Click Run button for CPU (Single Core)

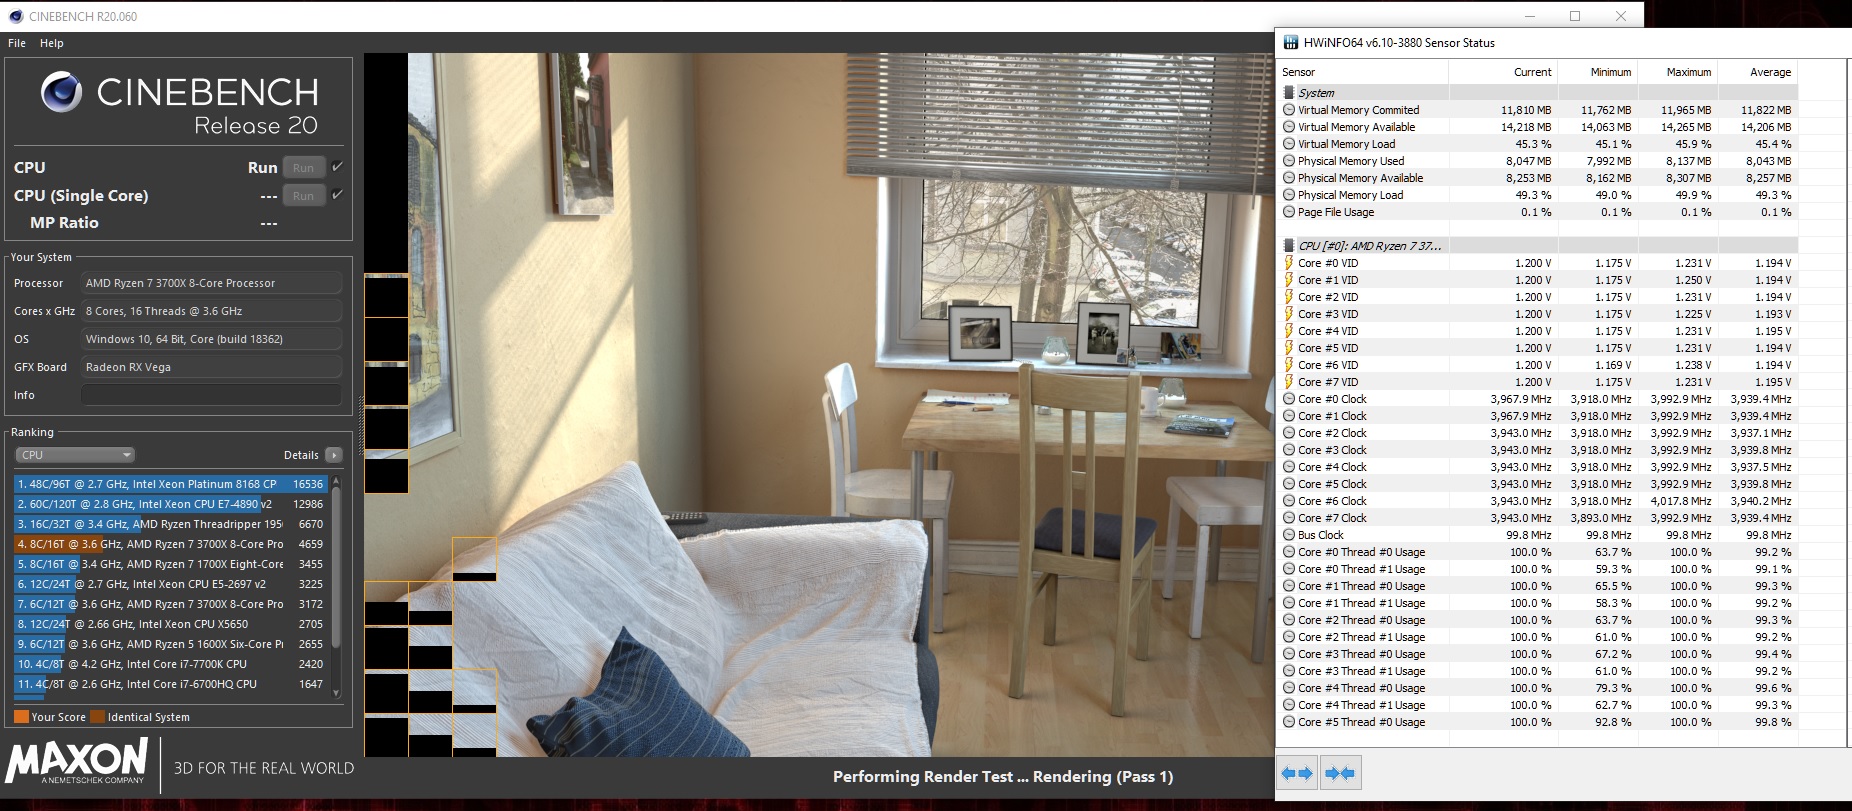coord(304,195)
